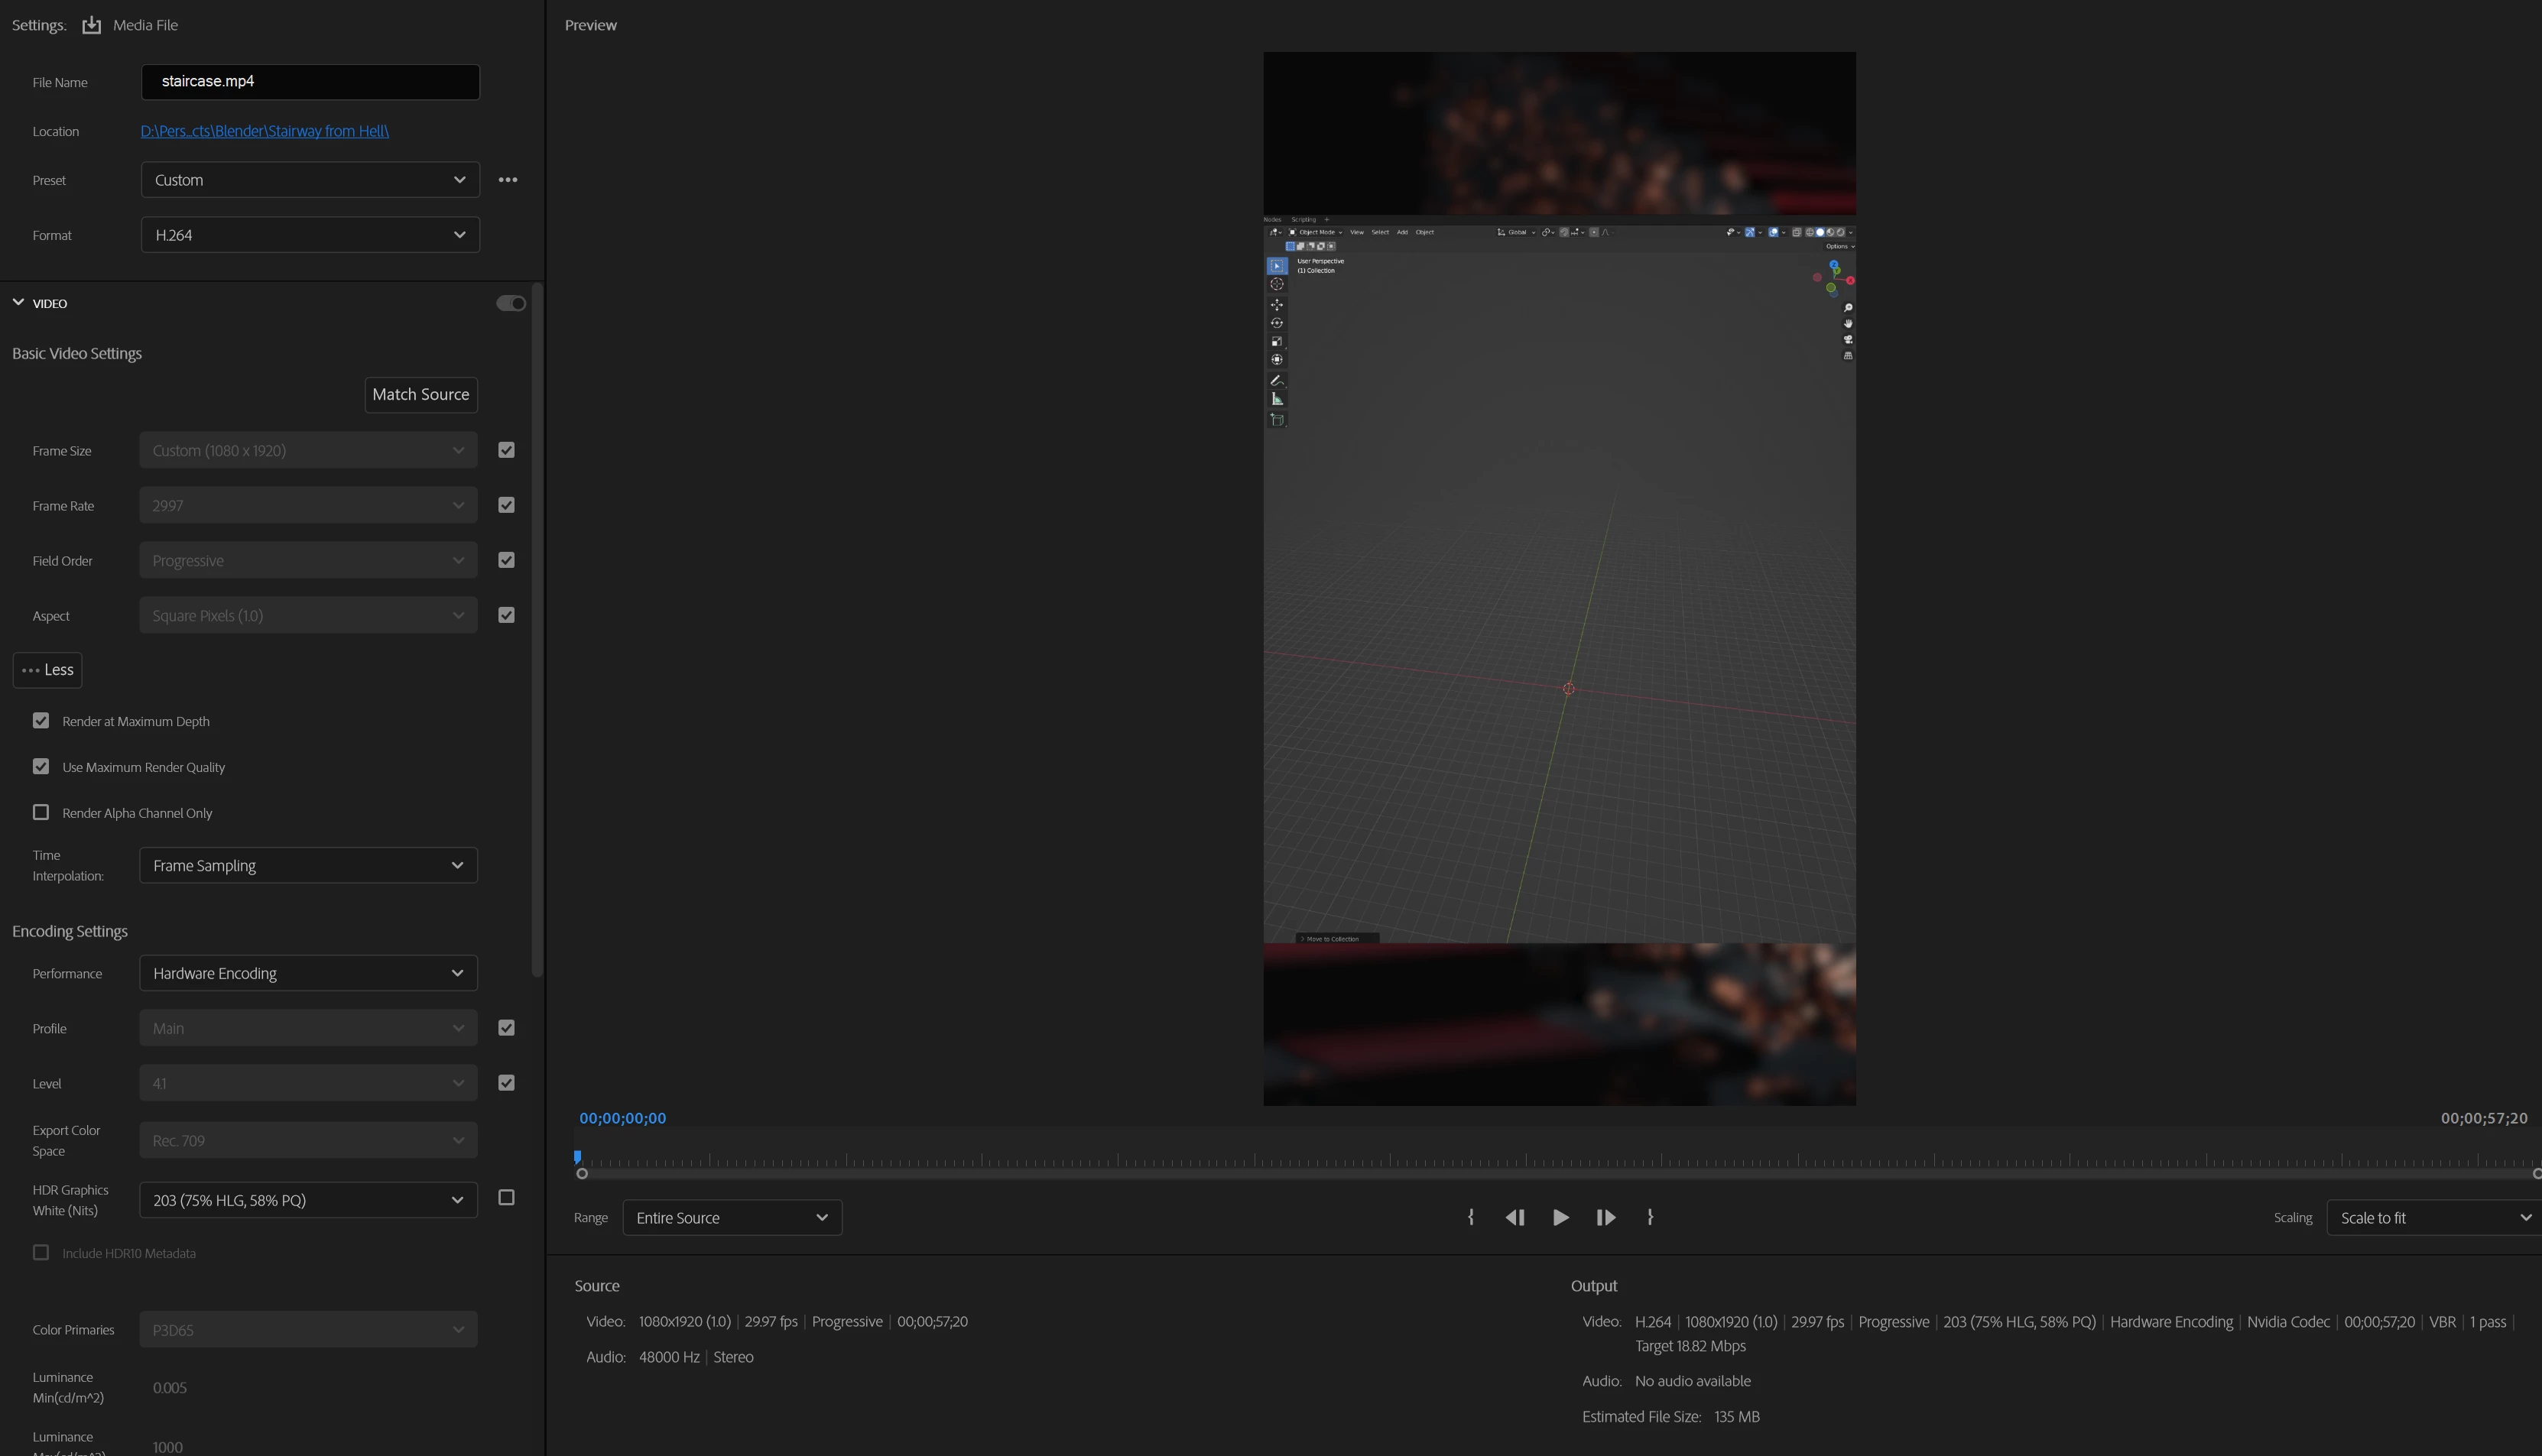Click the Match Source button
This screenshot has height=1456, width=2542.
point(420,394)
